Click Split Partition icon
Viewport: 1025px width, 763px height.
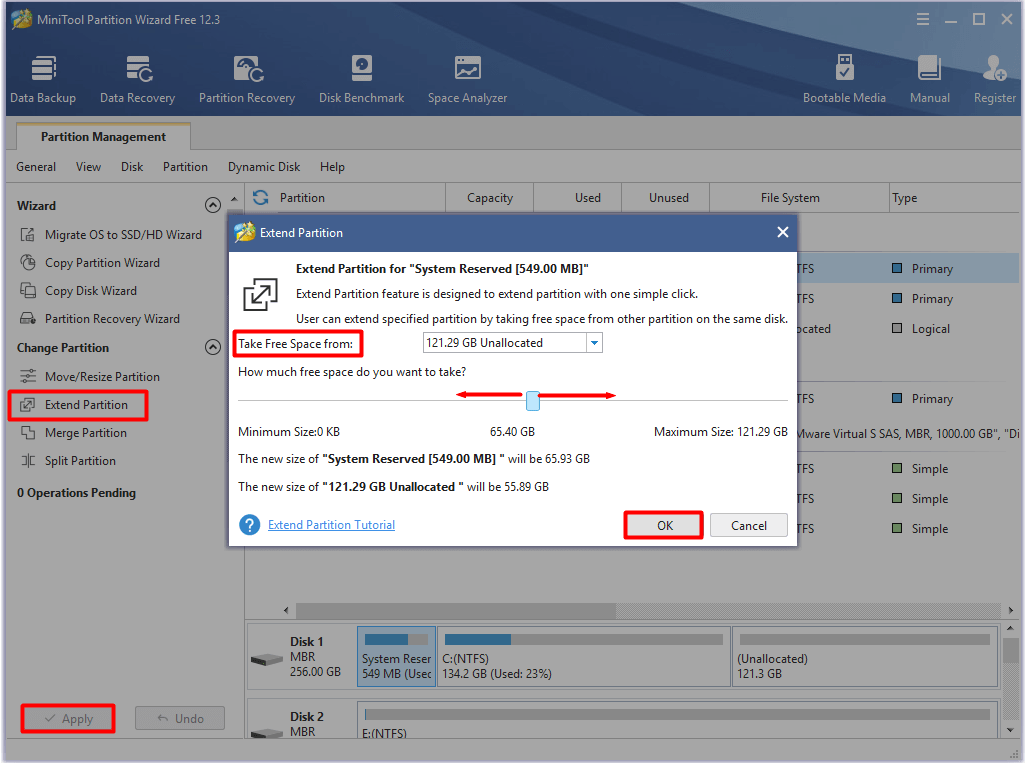pos(27,461)
